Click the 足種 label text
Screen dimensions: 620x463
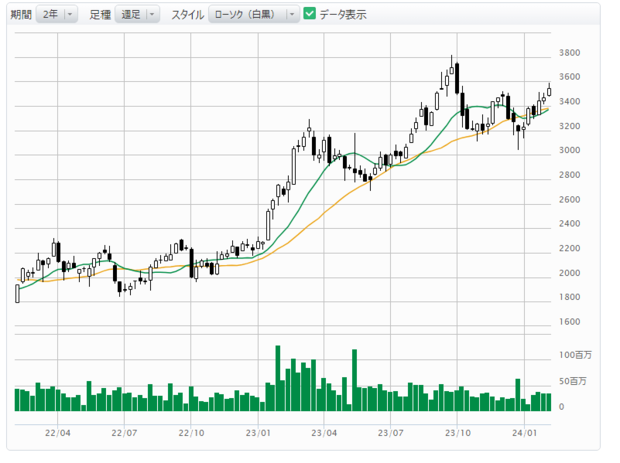tap(100, 14)
